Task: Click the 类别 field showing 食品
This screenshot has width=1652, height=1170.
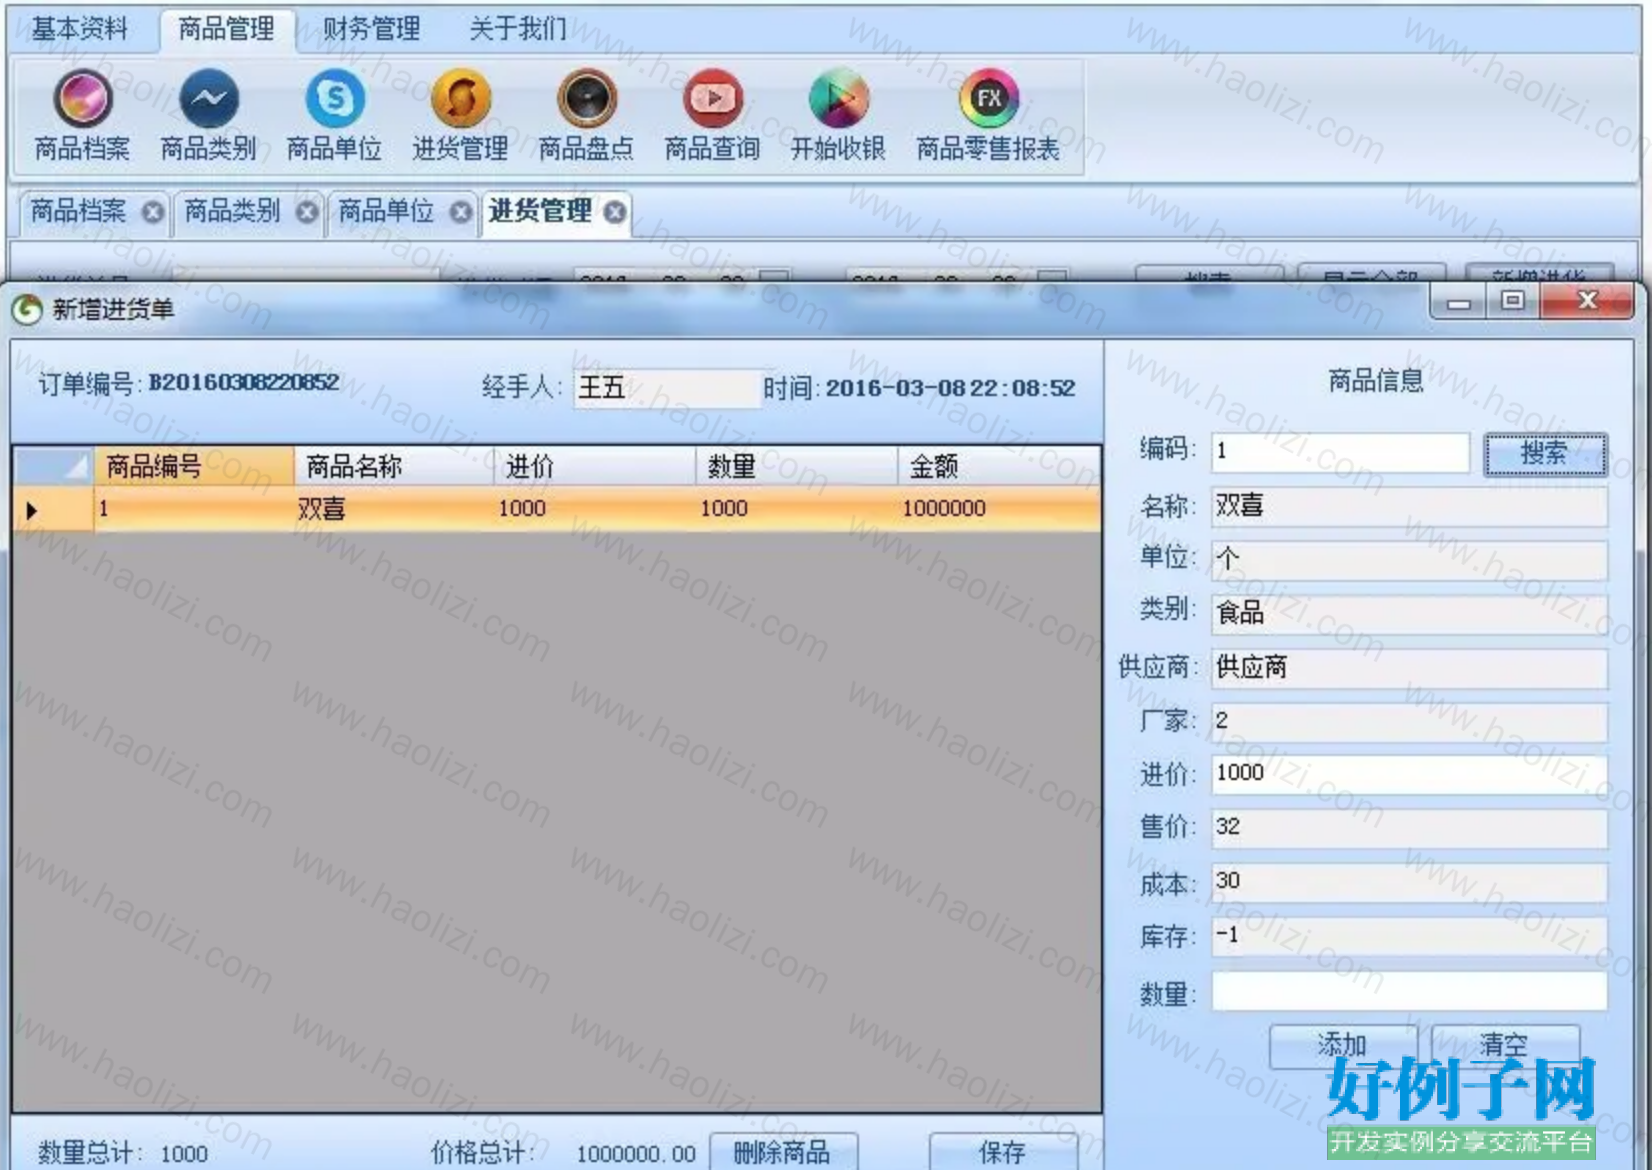Action: [1409, 613]
